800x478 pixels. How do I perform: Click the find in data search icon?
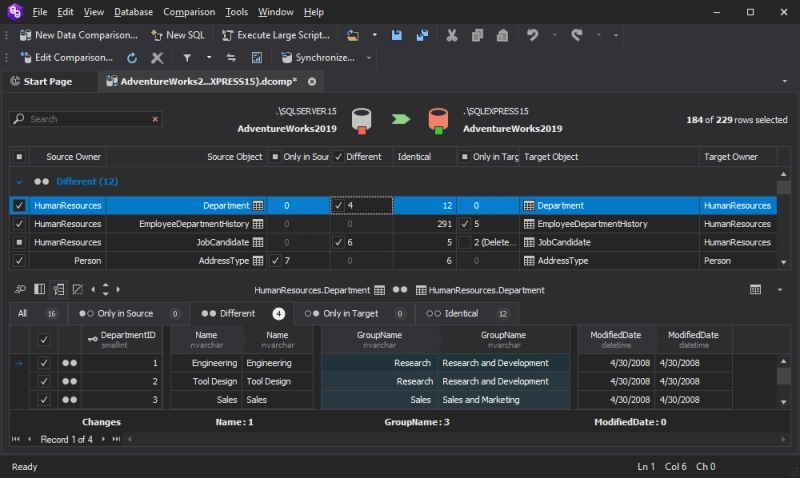point(20,289)
